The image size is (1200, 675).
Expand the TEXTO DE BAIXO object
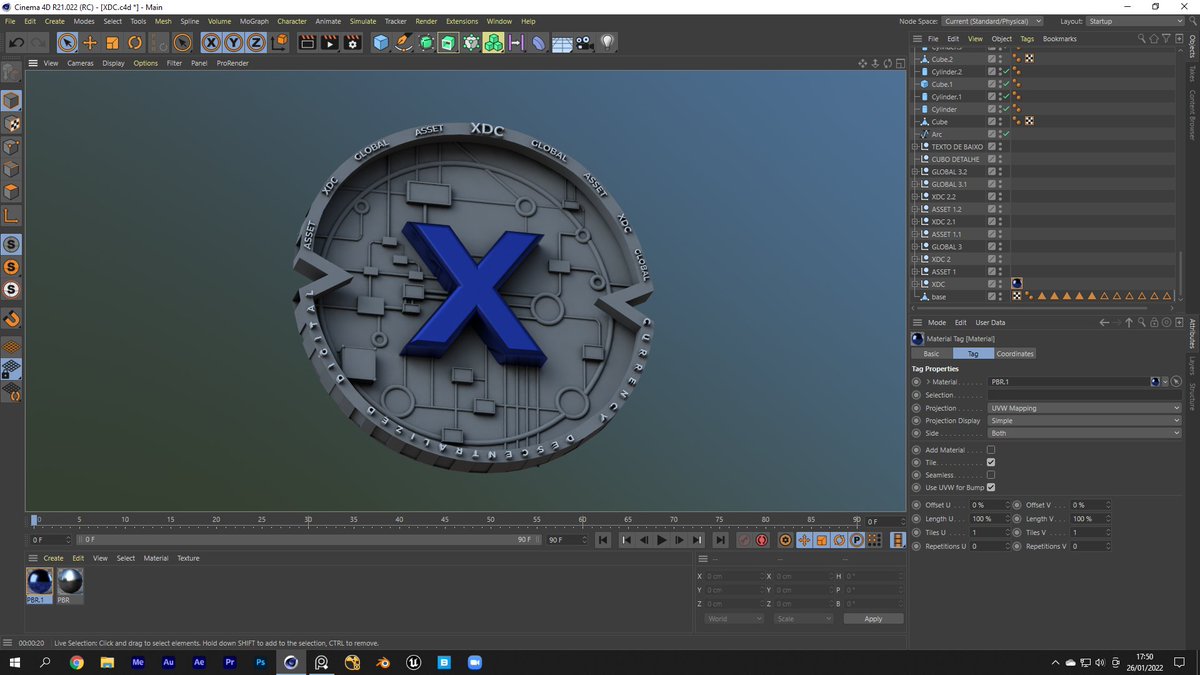[x=915, y=147]
